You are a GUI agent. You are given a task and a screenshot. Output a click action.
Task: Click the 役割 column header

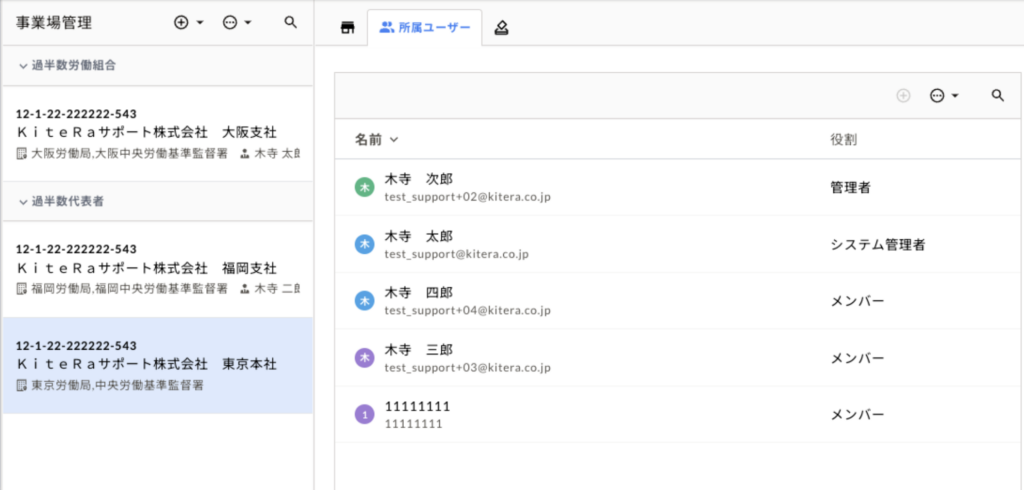(x=843, y=140)
